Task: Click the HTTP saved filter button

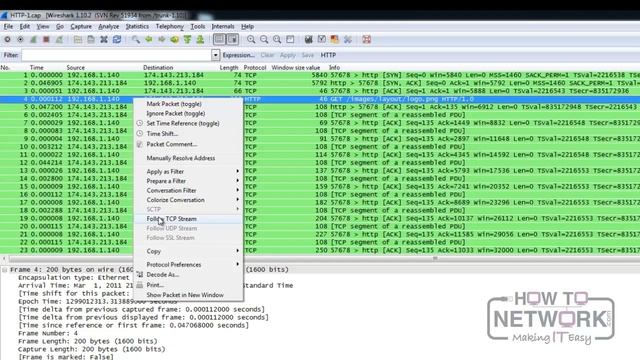Action: [x=328, y=55]
